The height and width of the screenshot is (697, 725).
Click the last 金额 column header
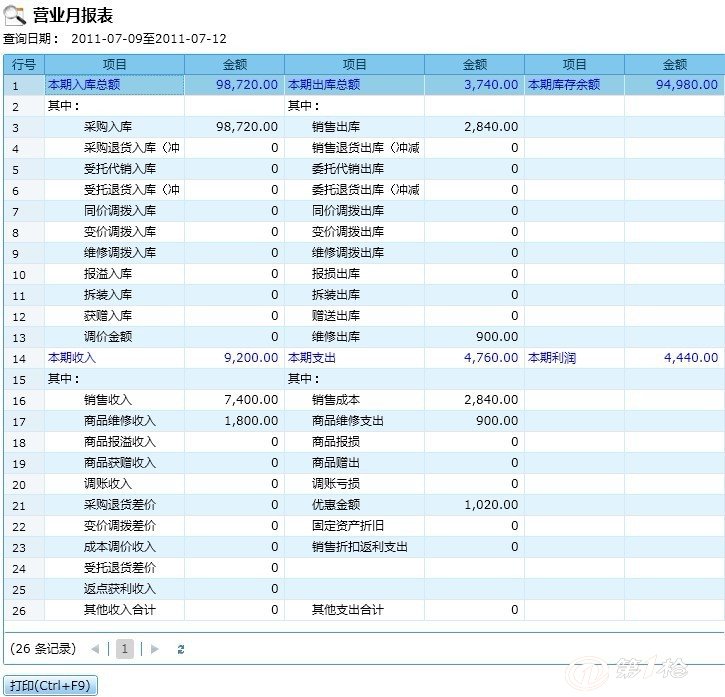coord(674,64)
